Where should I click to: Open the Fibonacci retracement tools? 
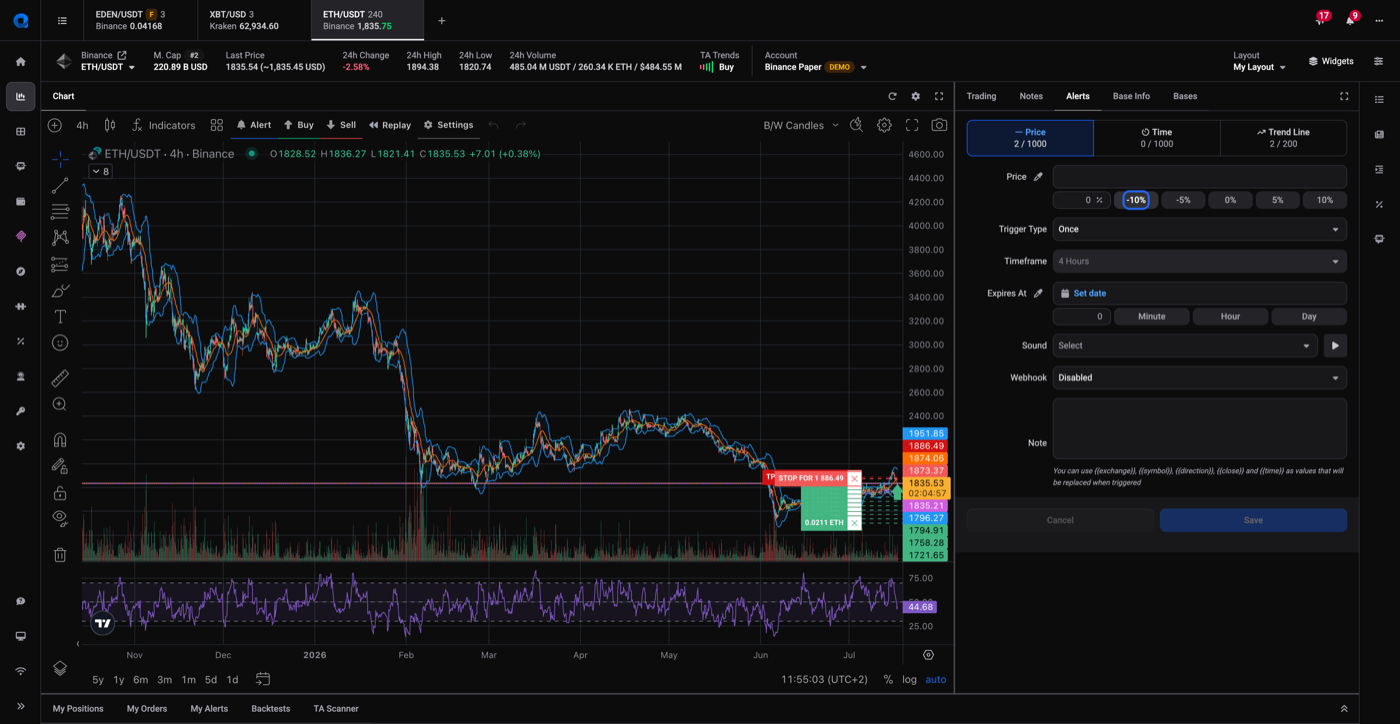click(60, 212)
